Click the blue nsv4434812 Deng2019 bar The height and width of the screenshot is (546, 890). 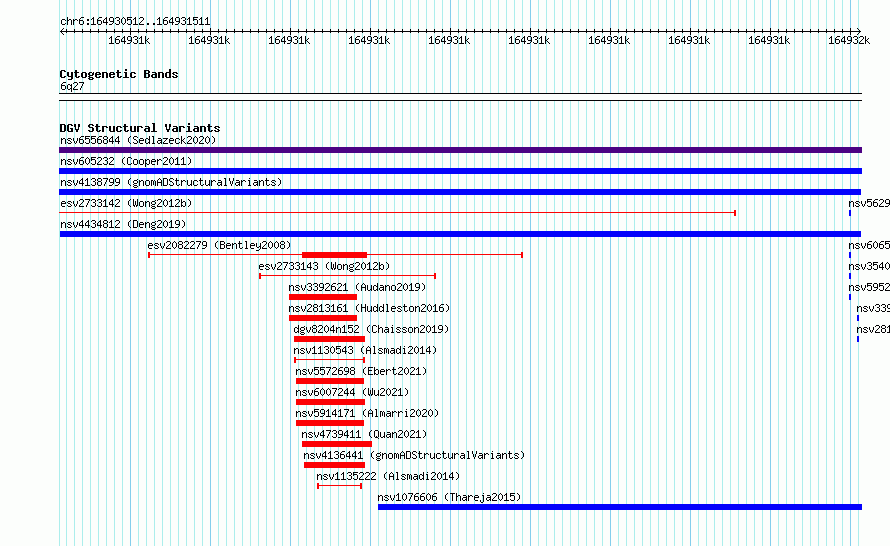click(x=460, y=234)
